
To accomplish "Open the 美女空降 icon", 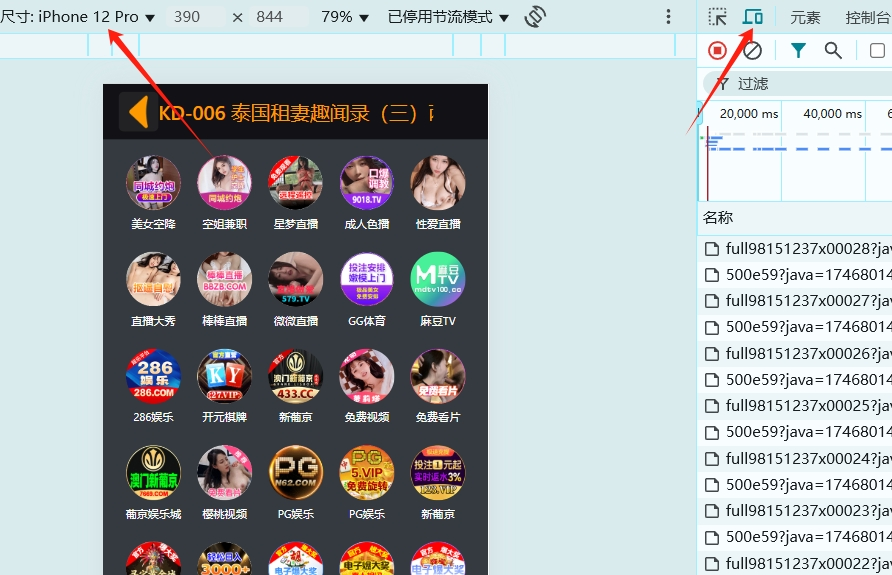I will (x=154, y=183).
